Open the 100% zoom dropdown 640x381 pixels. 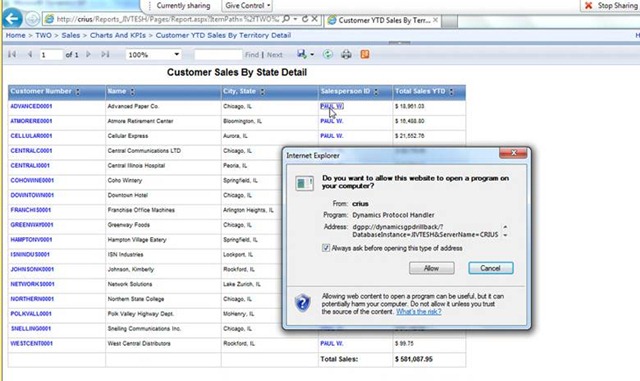(153, 54)
